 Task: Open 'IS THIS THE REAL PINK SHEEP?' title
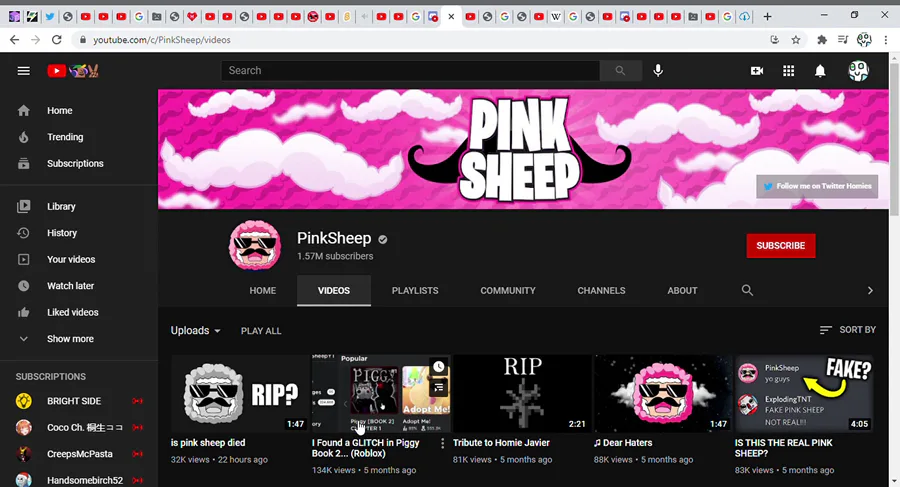point(783,448)
